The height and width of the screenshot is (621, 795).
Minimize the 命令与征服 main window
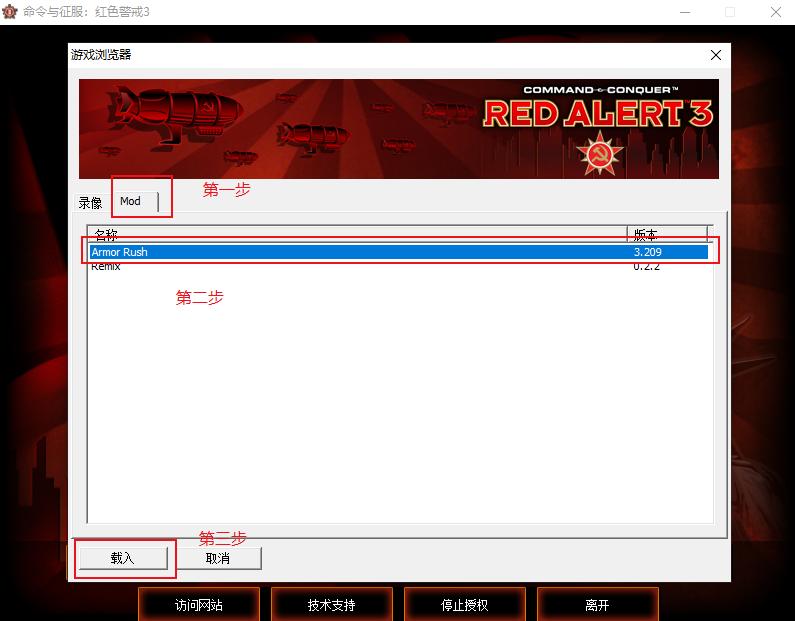(x=685, y=12)
